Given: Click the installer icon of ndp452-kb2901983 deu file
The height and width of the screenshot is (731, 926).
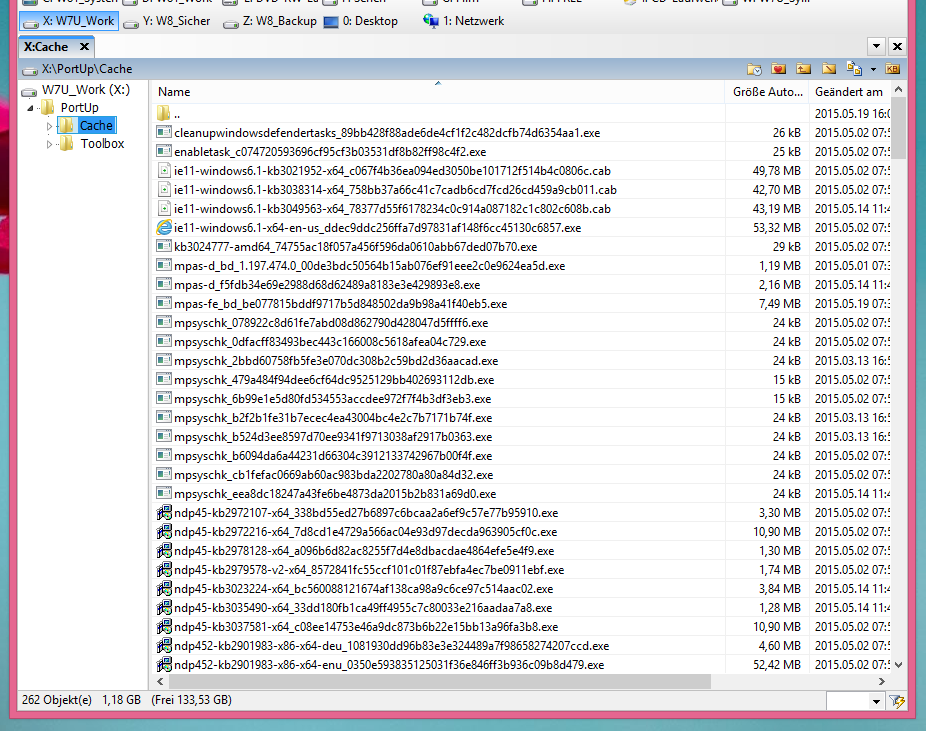Looking at the screenshot, I should [164, 645].
